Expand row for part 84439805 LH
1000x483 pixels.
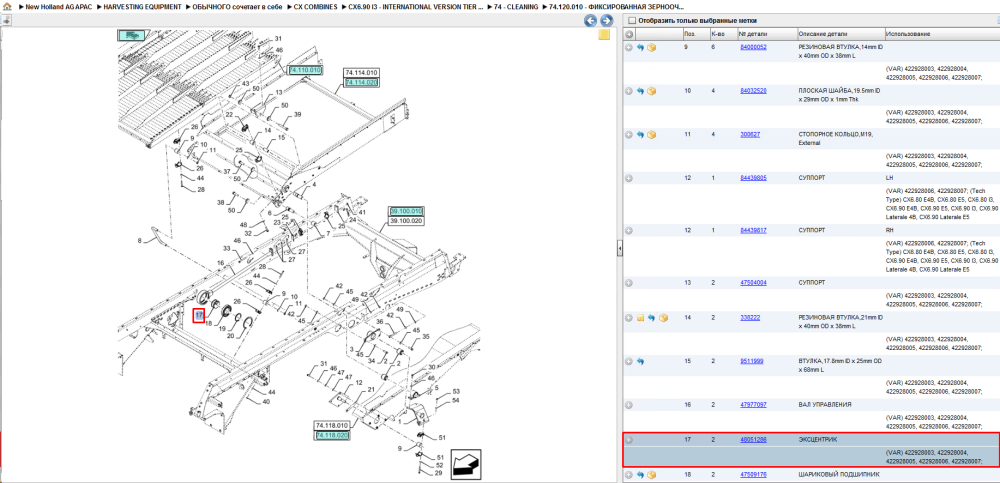pos(629,178)
